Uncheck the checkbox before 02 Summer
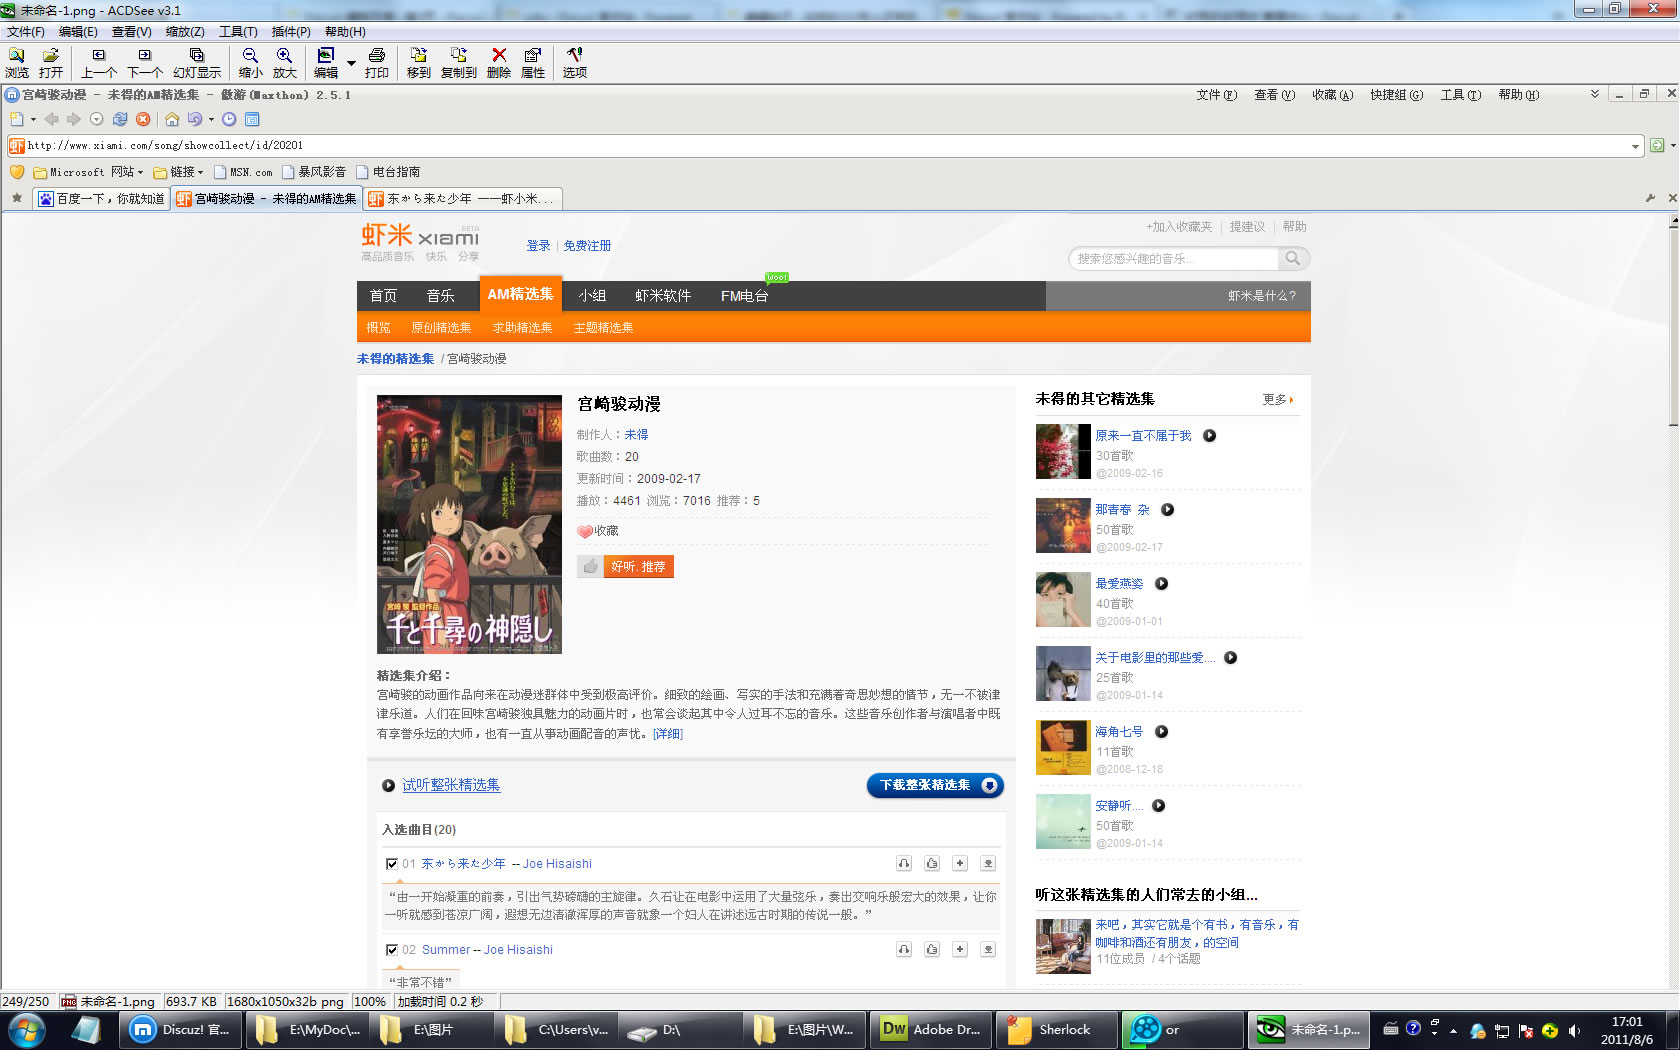Viewport: 1680px width, 1050px height. 391,949
